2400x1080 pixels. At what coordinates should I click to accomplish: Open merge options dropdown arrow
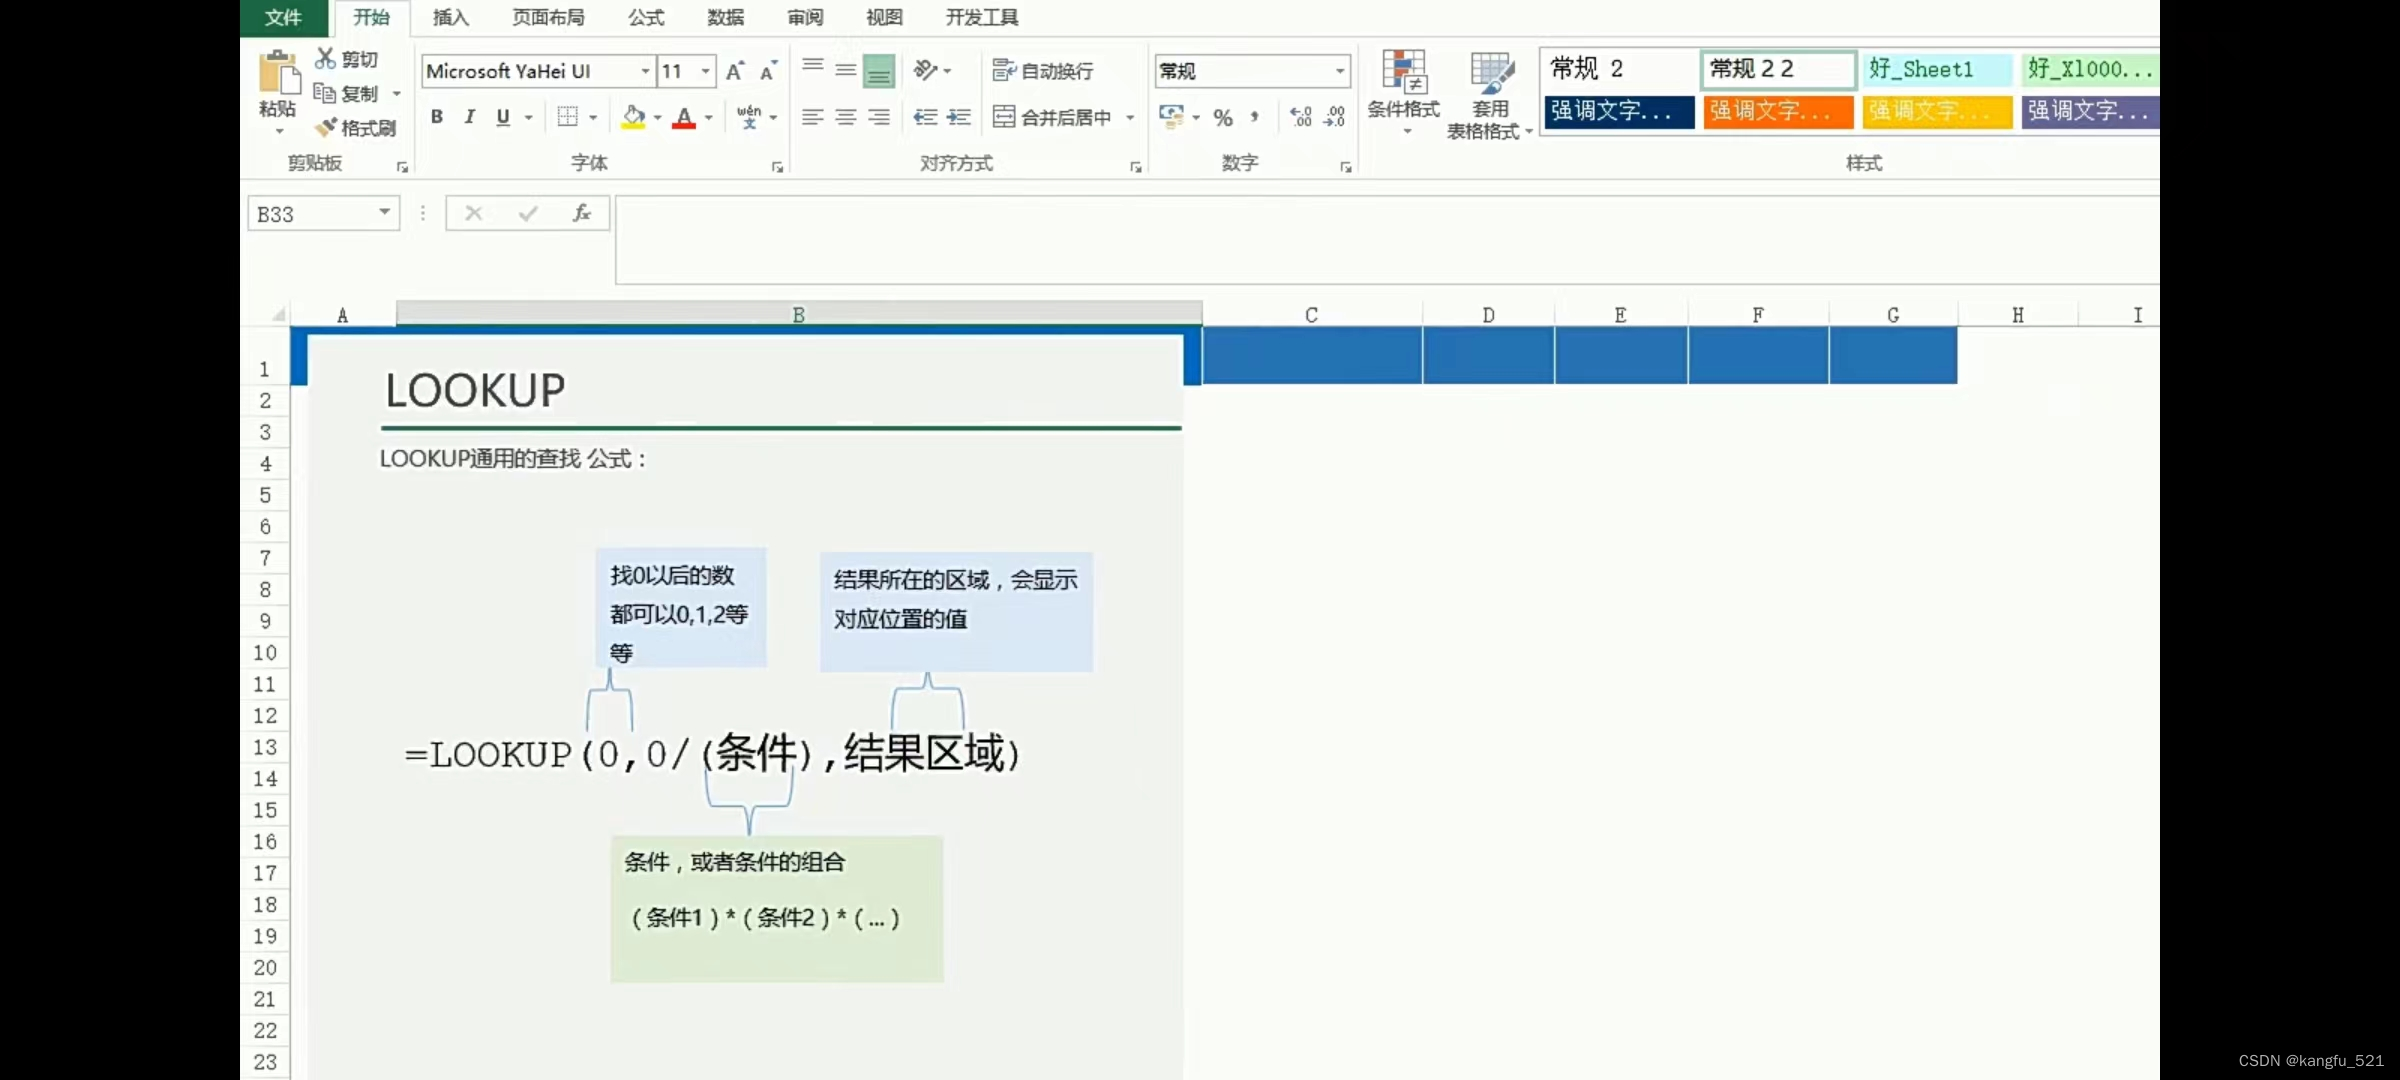[1130, 117]
